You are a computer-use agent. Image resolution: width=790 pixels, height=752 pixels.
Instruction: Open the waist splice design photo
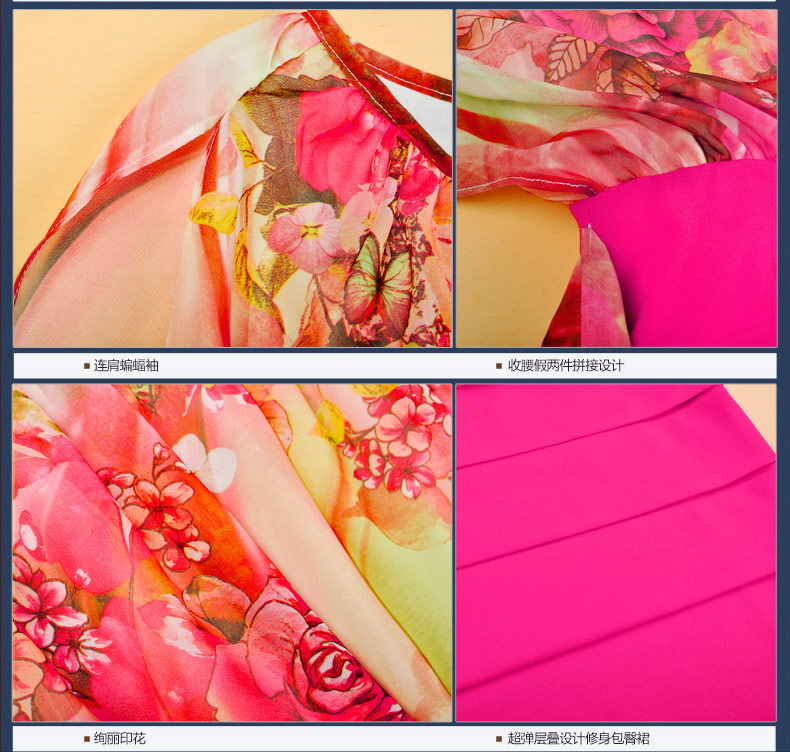click(616, 180)
